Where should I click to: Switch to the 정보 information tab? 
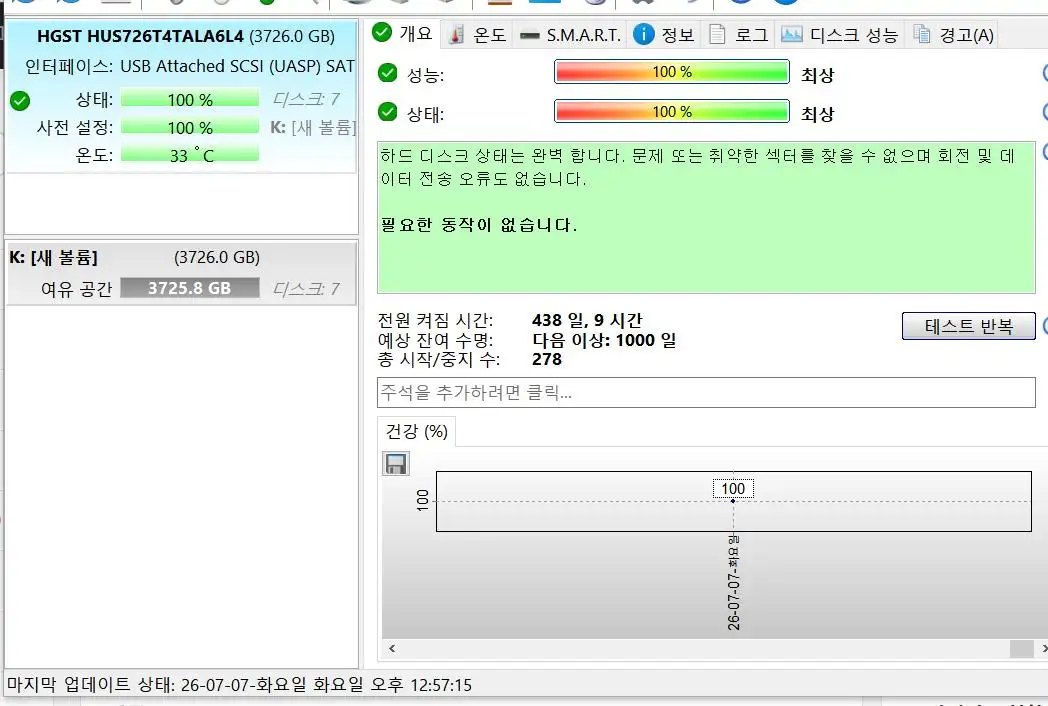[664, 35]
